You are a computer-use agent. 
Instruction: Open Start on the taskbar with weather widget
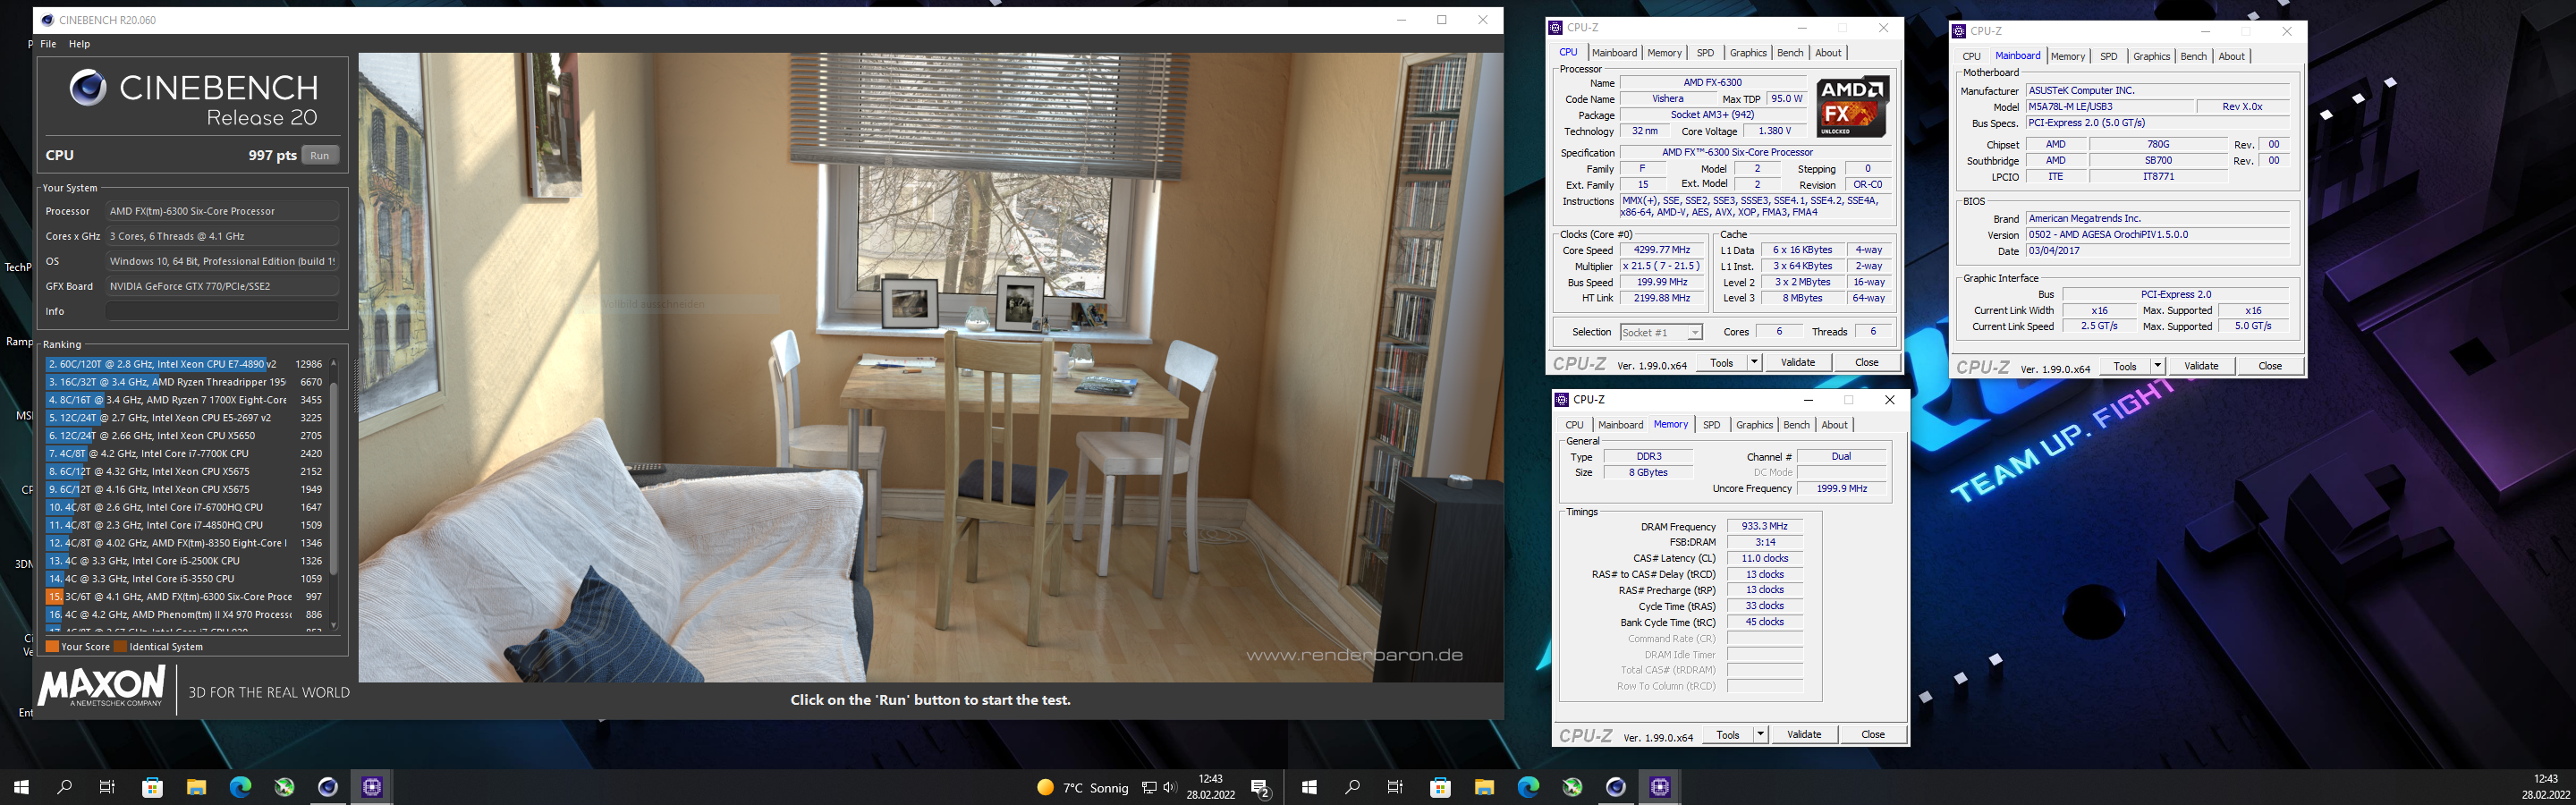click(21, 787)
